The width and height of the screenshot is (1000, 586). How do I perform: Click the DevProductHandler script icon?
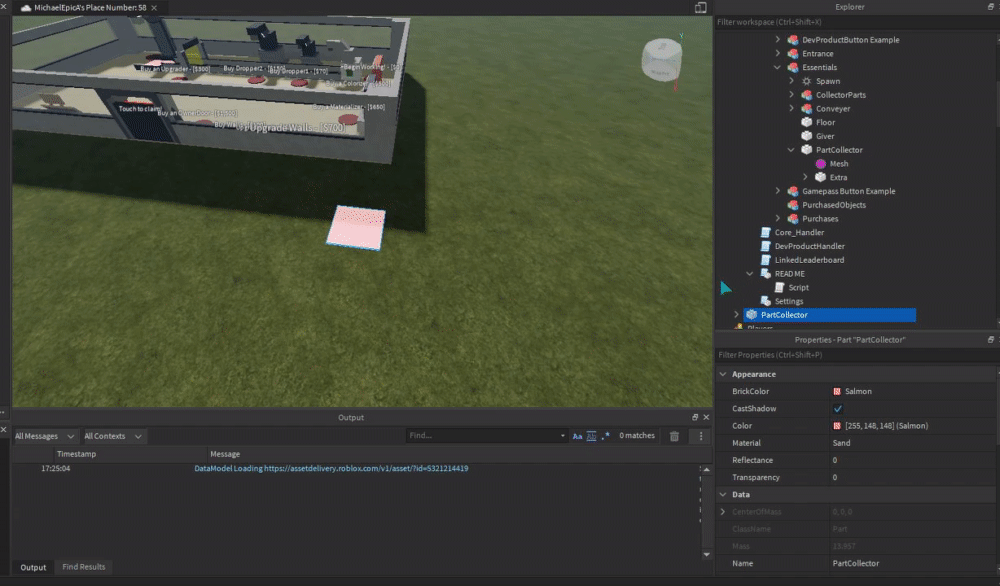coord(765,246)
